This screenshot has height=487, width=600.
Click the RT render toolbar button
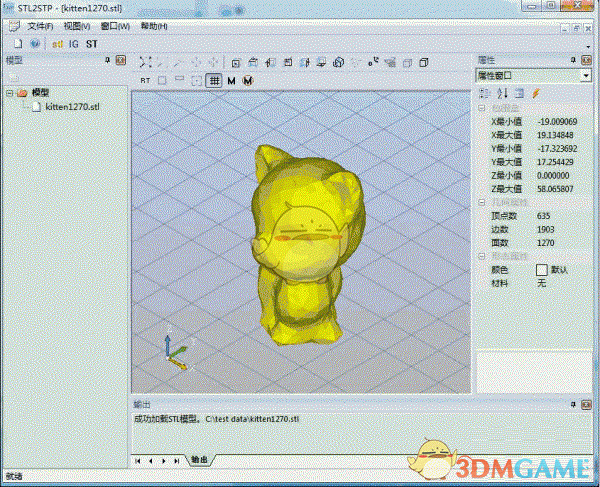pos(145,80)
